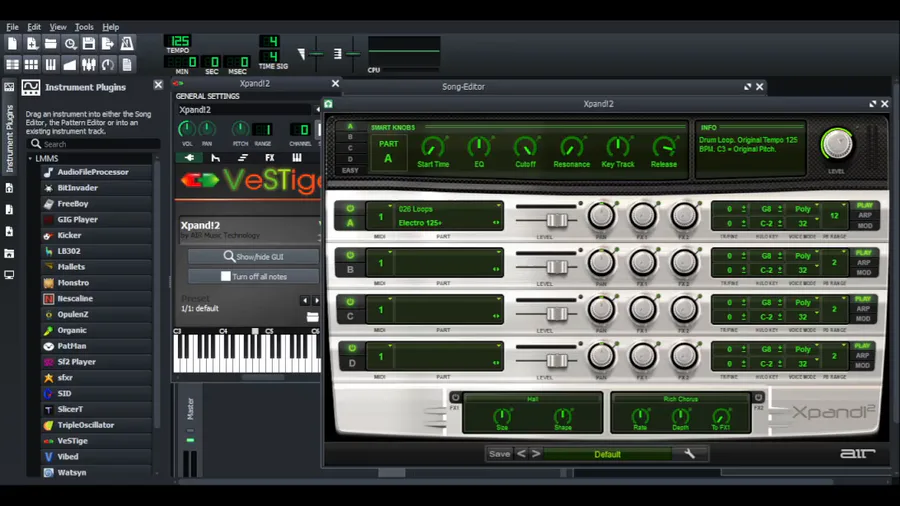Toggle the FX2 Rich Chorus power button
The width and height of the screenshot is (900, 506).
coord(759,397)
